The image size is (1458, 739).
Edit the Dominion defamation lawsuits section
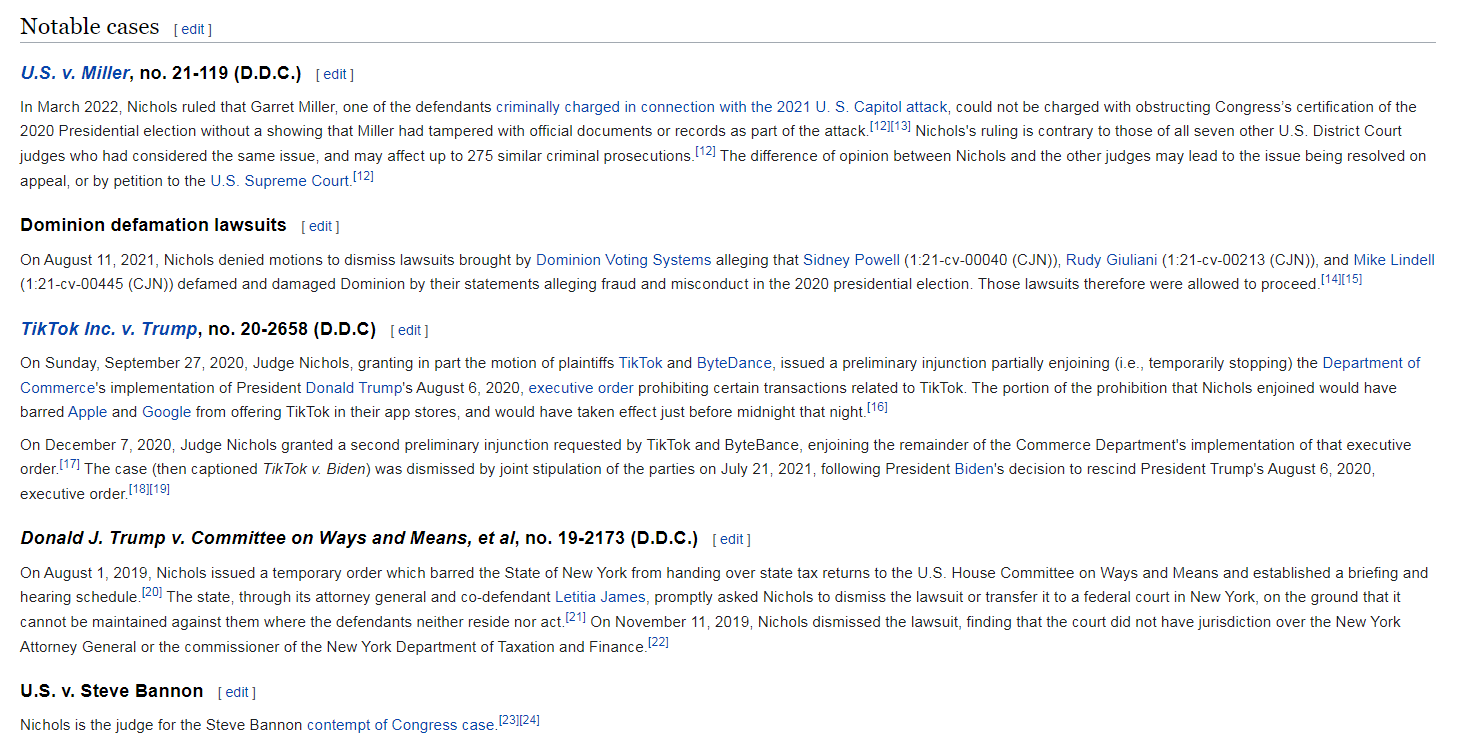(320, 227)
